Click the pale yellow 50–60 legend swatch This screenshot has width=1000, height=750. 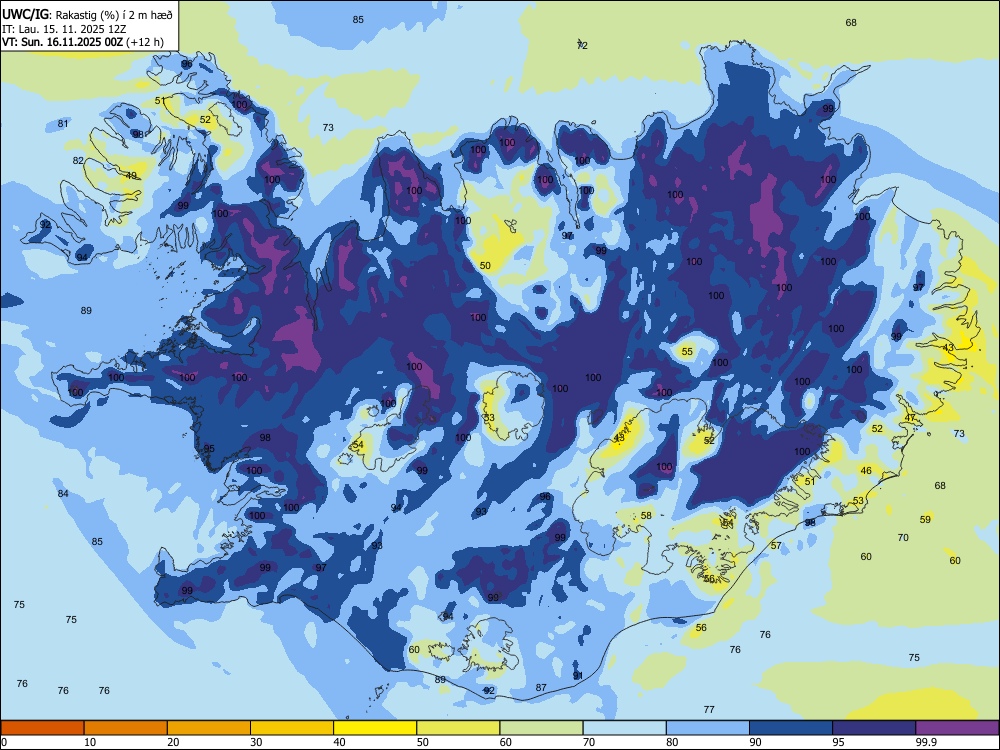[x=458, y=728]
